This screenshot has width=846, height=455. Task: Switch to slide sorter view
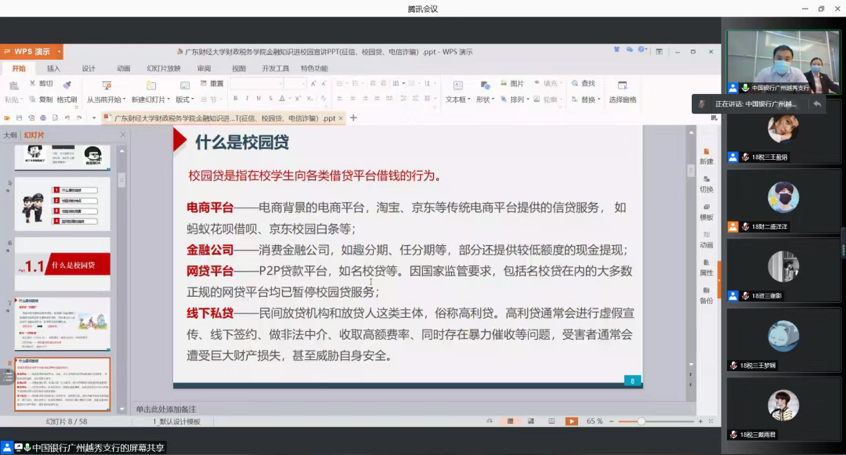coord(530,421)
